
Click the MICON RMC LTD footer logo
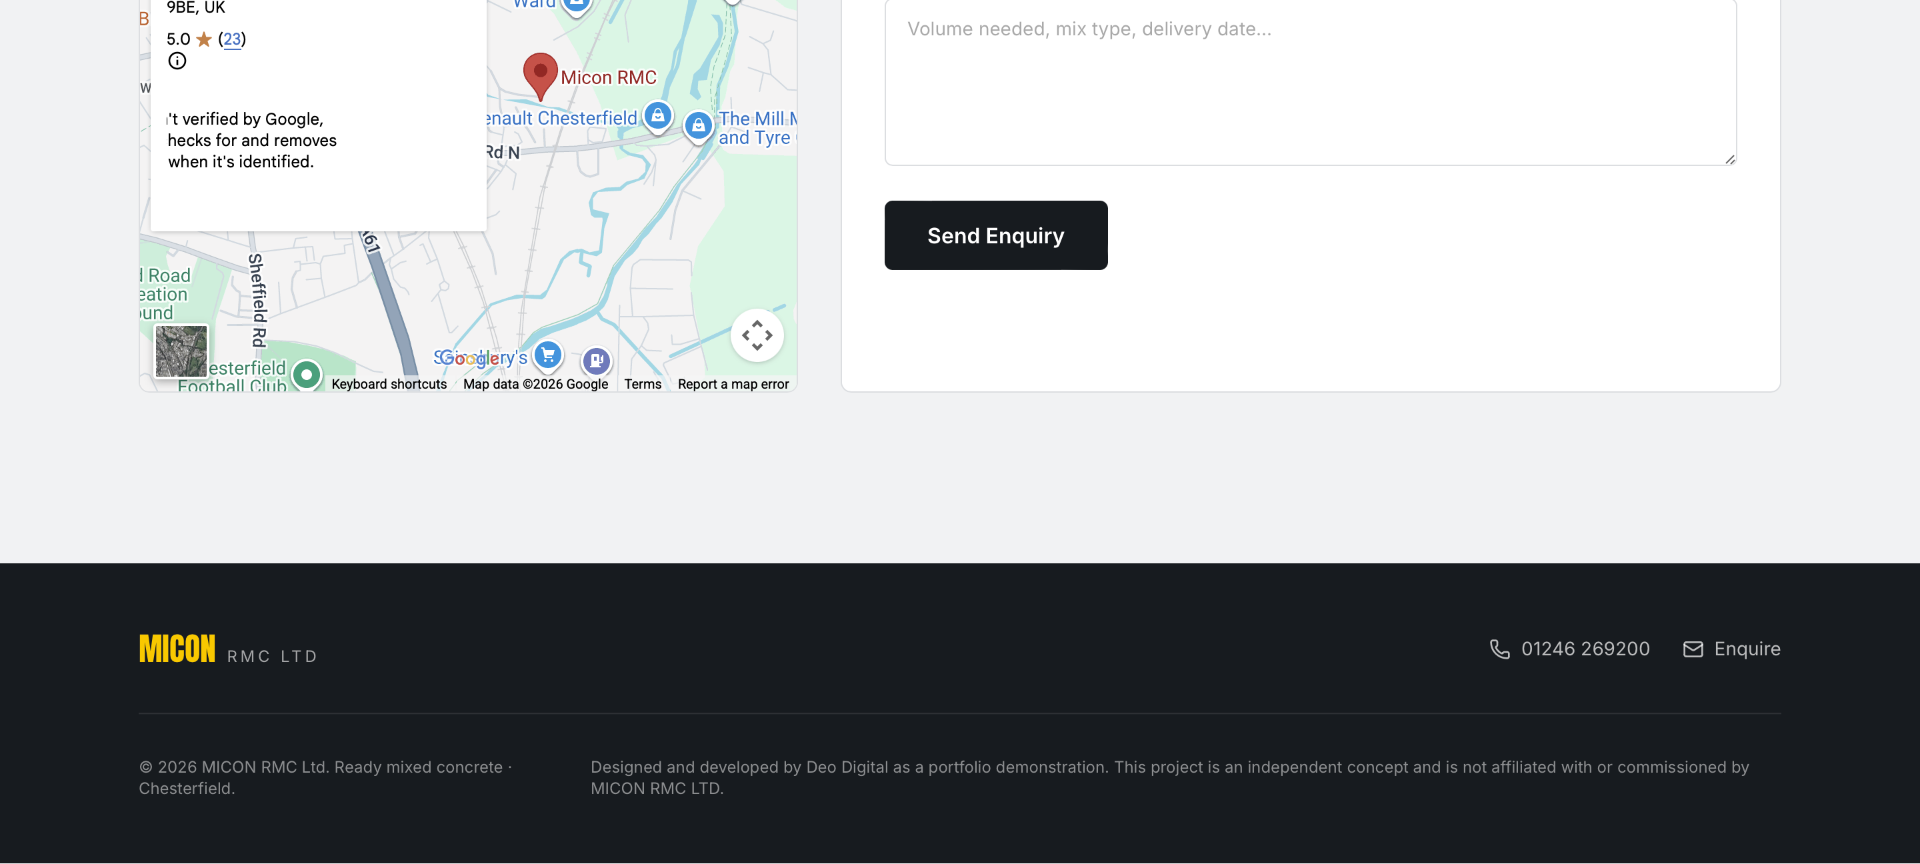228,649
